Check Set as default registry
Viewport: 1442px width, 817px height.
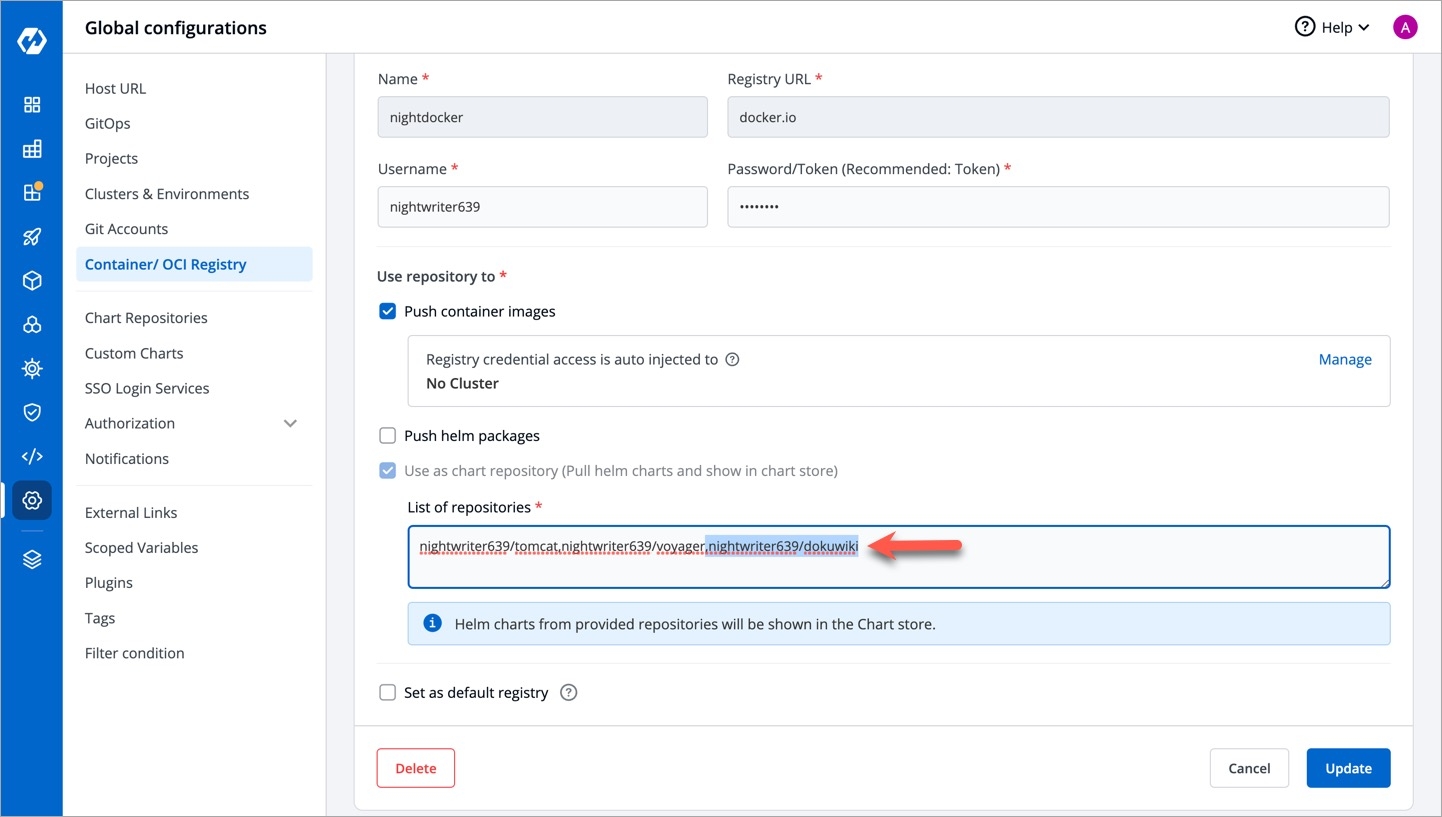pyautogui.click(x=388, y=693)
